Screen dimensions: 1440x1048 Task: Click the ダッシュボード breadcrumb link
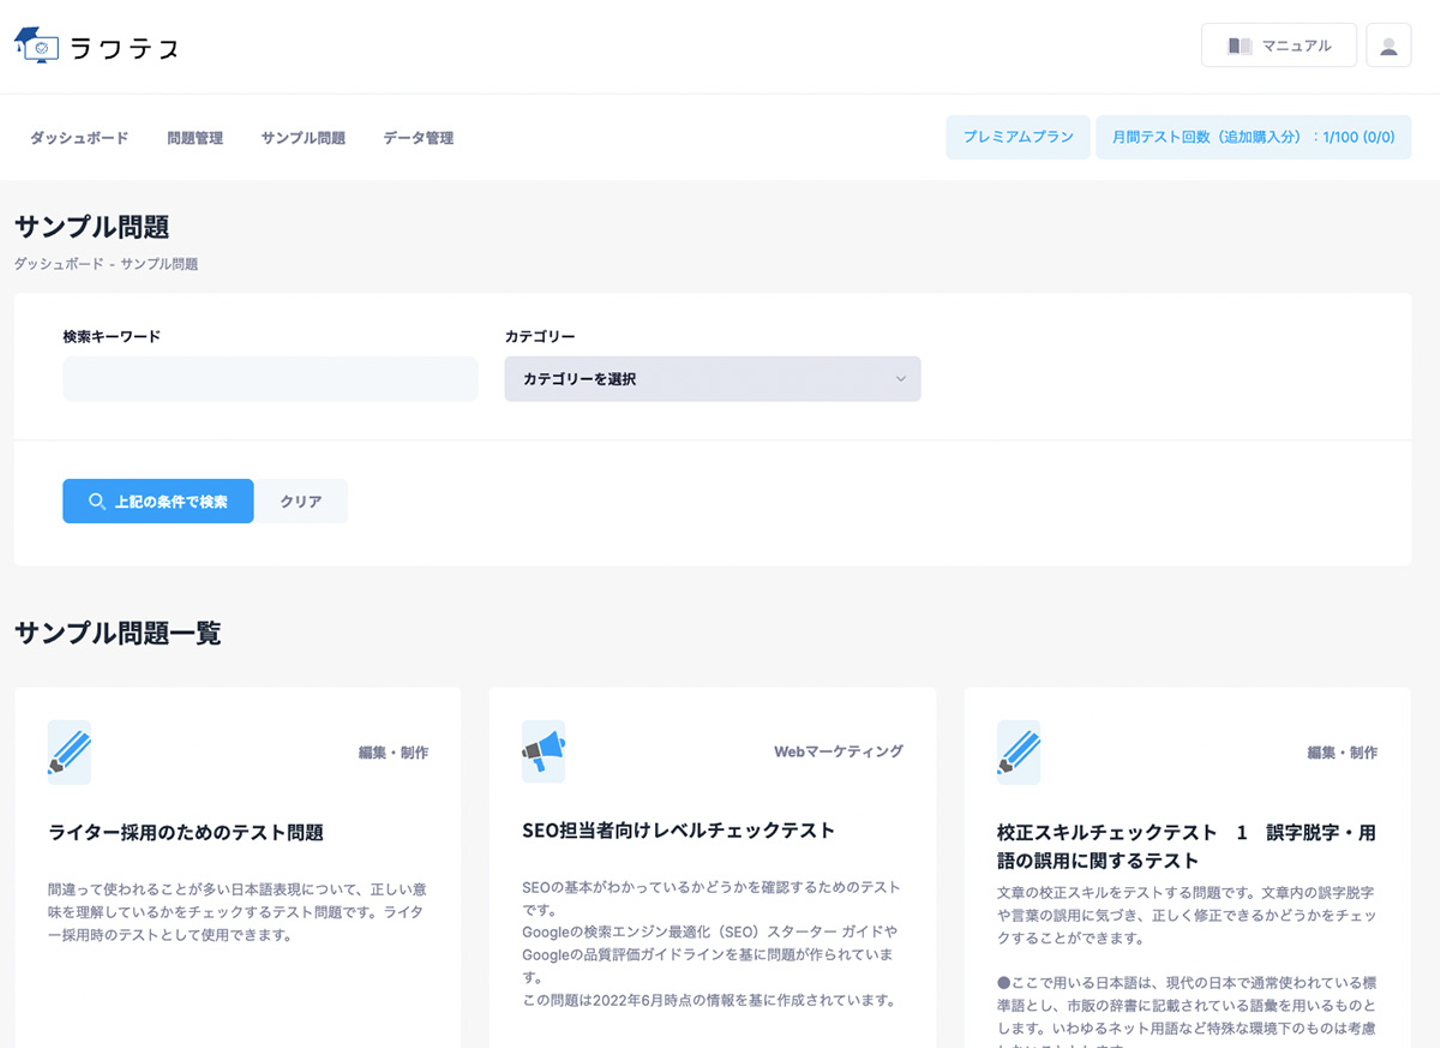(58, 264)
